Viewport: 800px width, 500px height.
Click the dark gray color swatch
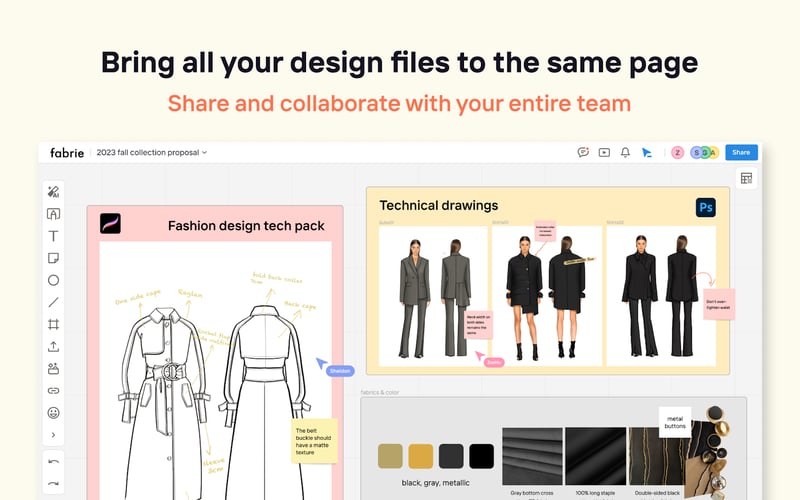pos(451,456)
